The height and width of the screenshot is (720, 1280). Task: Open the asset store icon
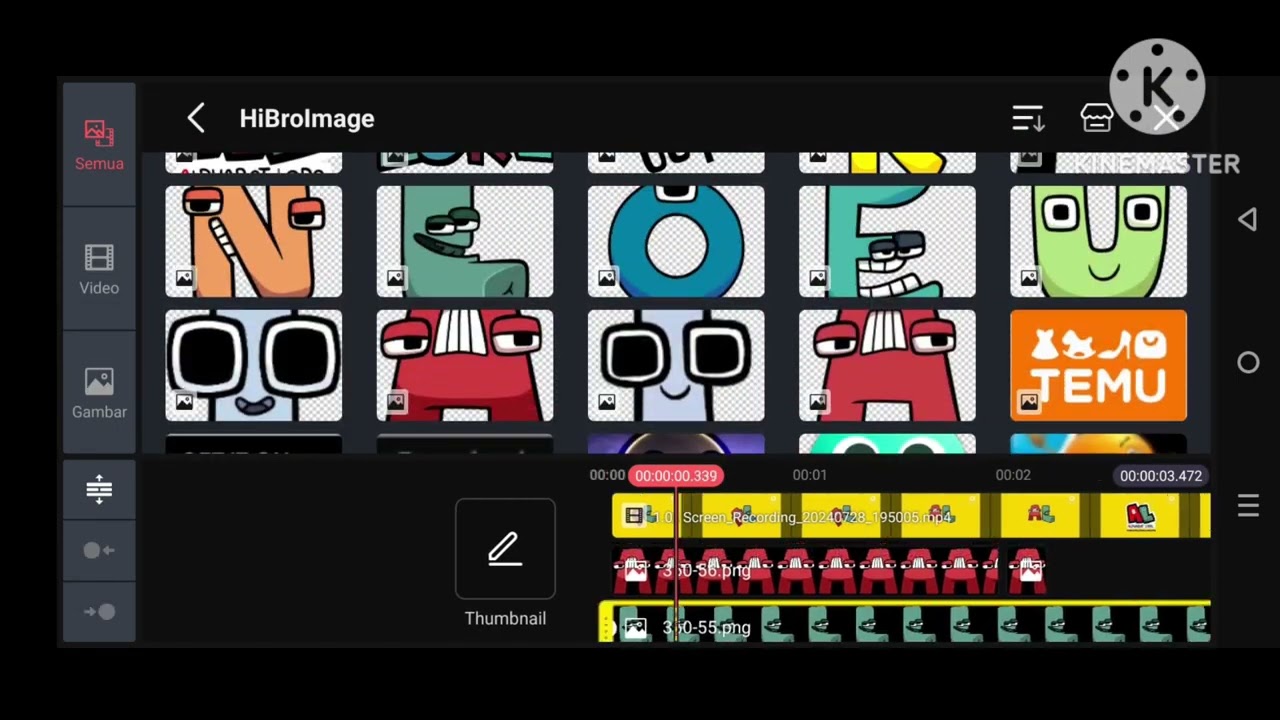pos(1097,118)
